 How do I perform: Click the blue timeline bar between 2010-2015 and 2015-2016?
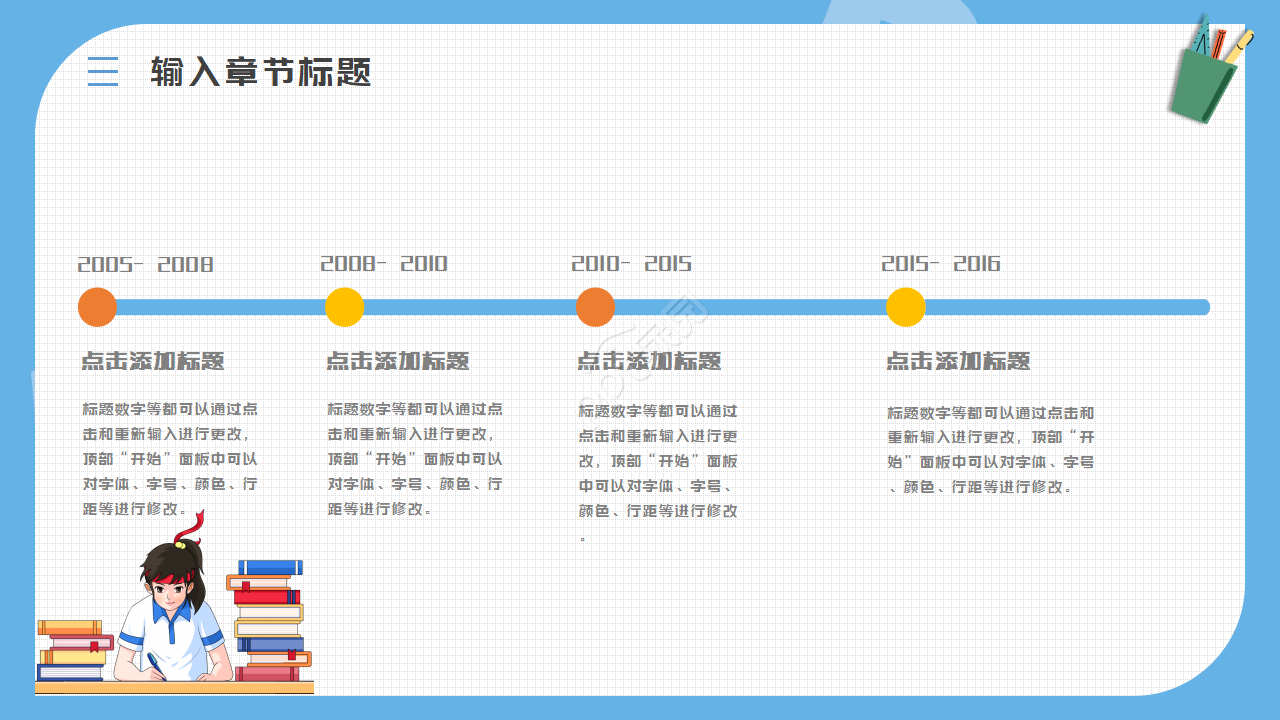[750, 307]
